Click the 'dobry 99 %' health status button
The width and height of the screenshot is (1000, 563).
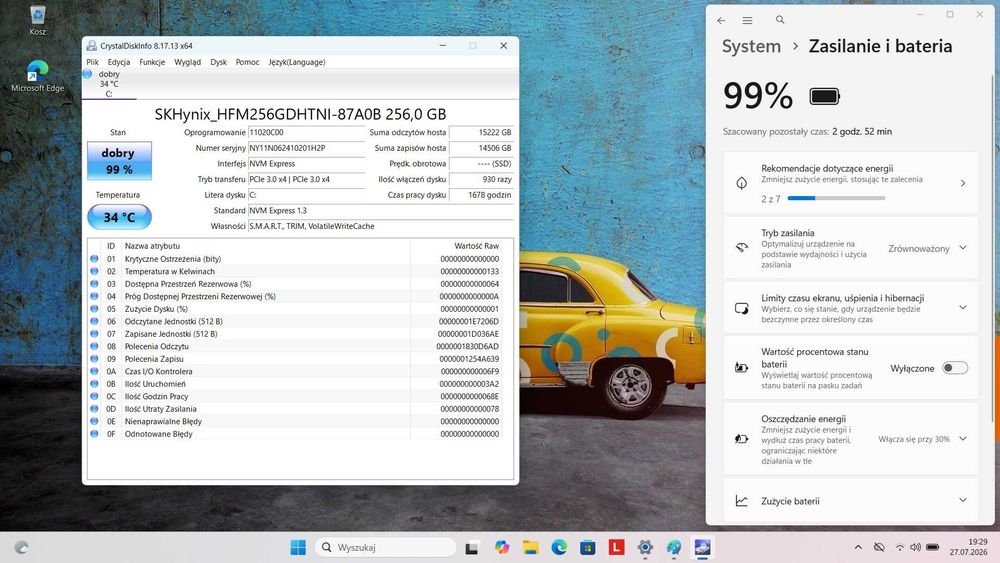[119, 161]
